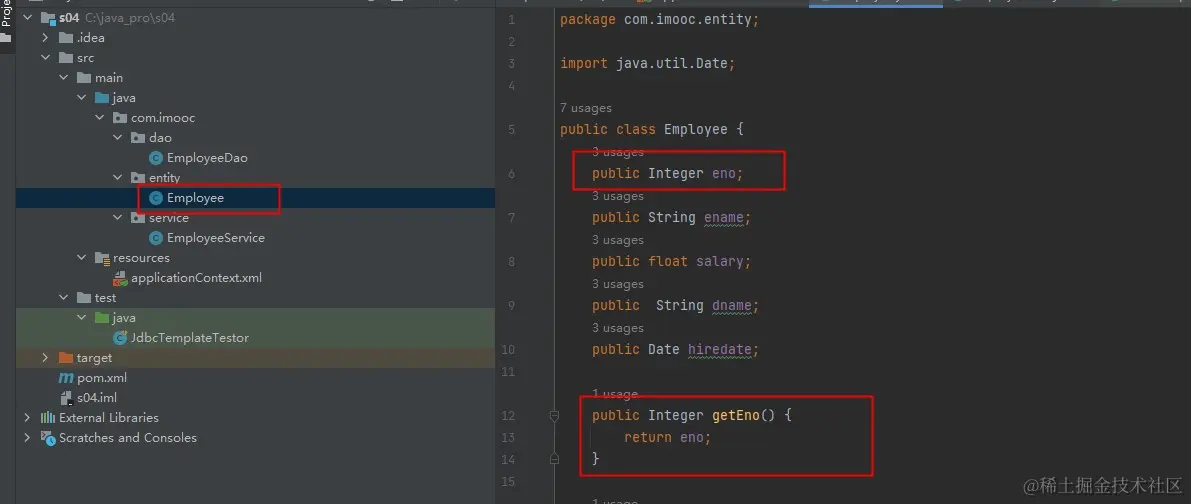Image resolution: width=1191 pixels, height=504 pixels.
Task: Click the service package icon
Action: pos(137,218)
